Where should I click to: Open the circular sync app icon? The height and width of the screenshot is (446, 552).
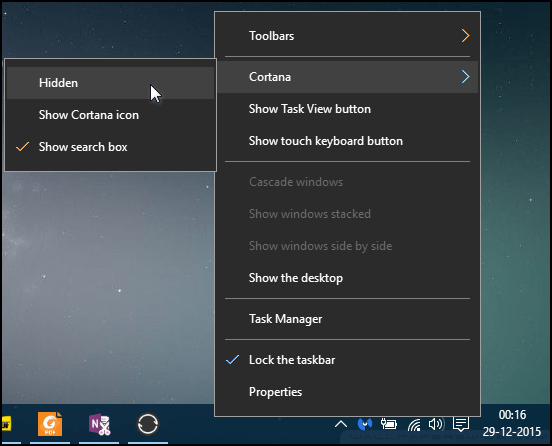point(148,424)
